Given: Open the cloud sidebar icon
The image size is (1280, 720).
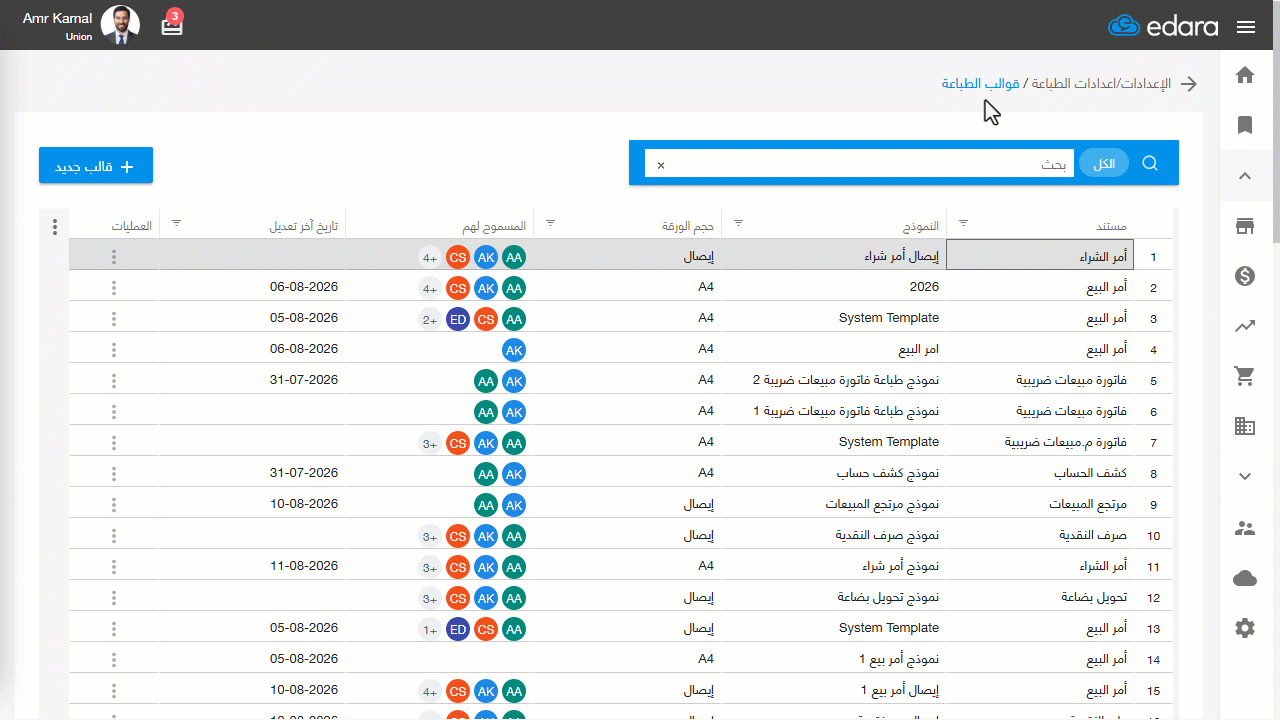Looking at the screenshot, I should (x=1245, y=578).
